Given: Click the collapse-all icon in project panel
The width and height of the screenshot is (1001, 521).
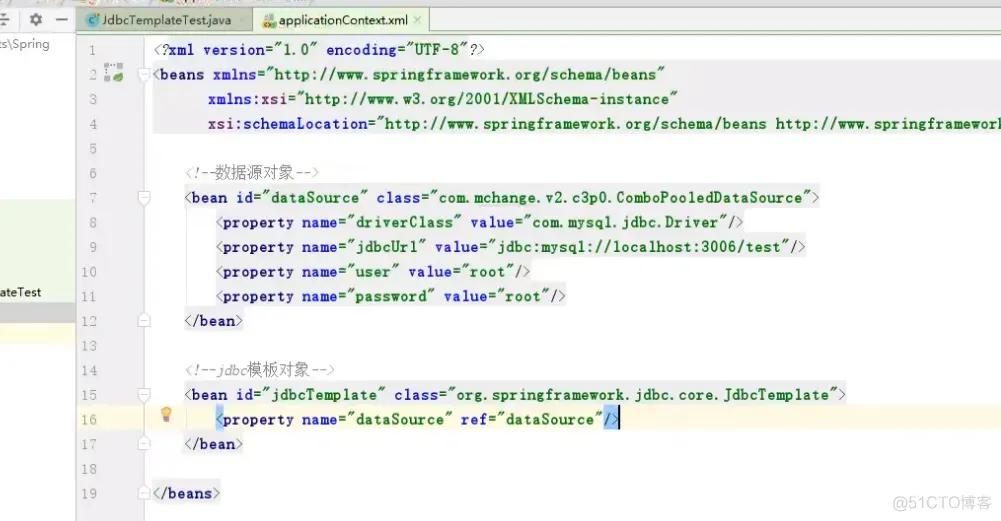Looking at the screenshot, I should point(4,20).
